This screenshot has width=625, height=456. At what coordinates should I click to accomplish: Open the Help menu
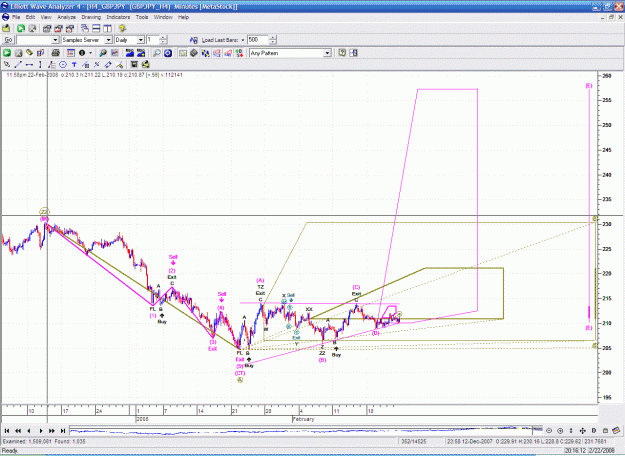(183, 17)
